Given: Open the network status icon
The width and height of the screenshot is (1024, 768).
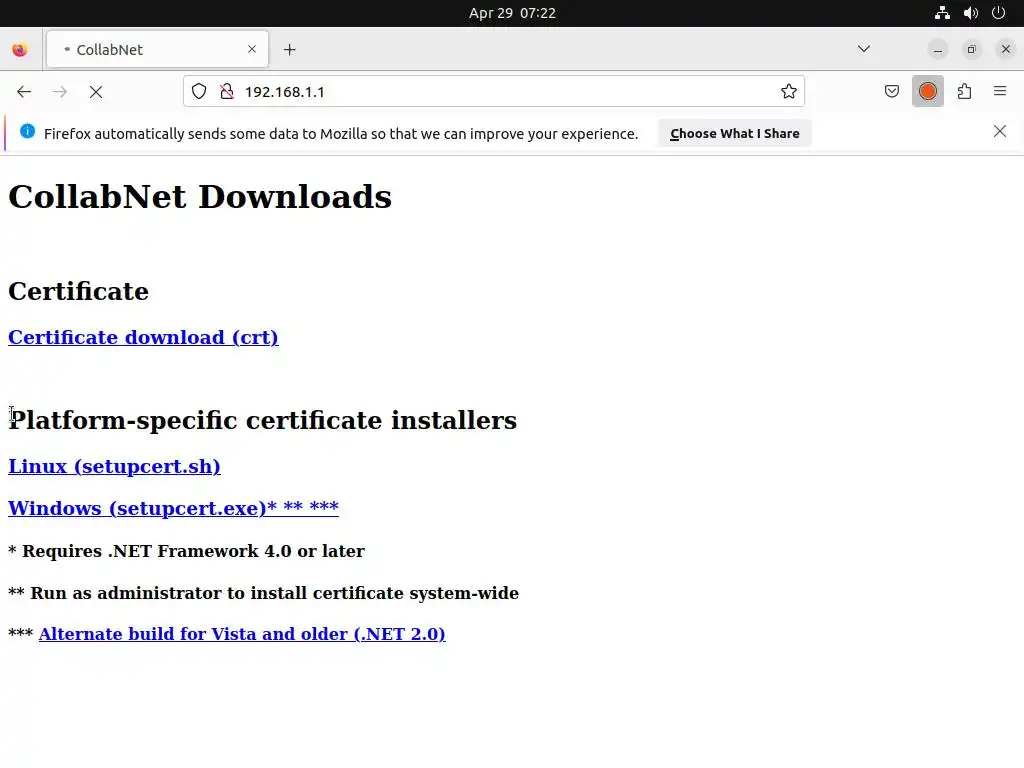Looking at the screenshot, I should [942, 13].
